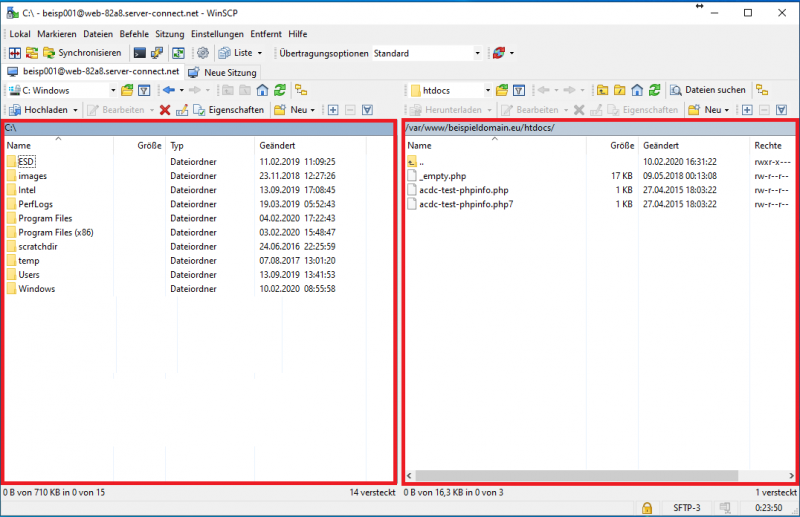Screen dimensions: 800x517
Task: Open the Einstellungen menu
Action: [x=217, y=34]
